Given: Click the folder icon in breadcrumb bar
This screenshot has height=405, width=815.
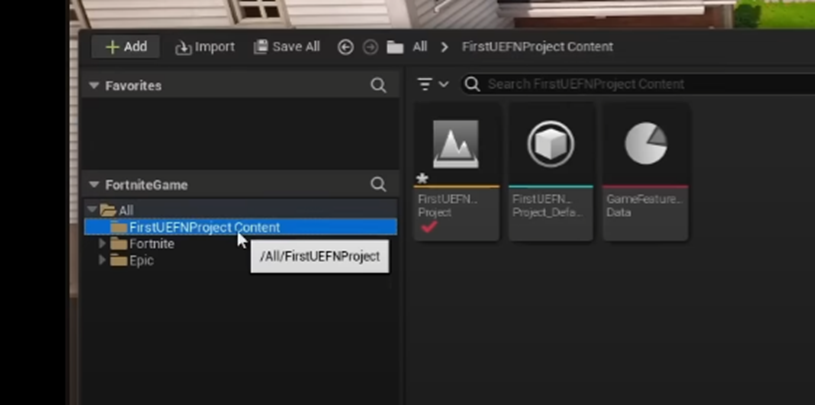Looking at the screenshot, I should tap(395, 47).
